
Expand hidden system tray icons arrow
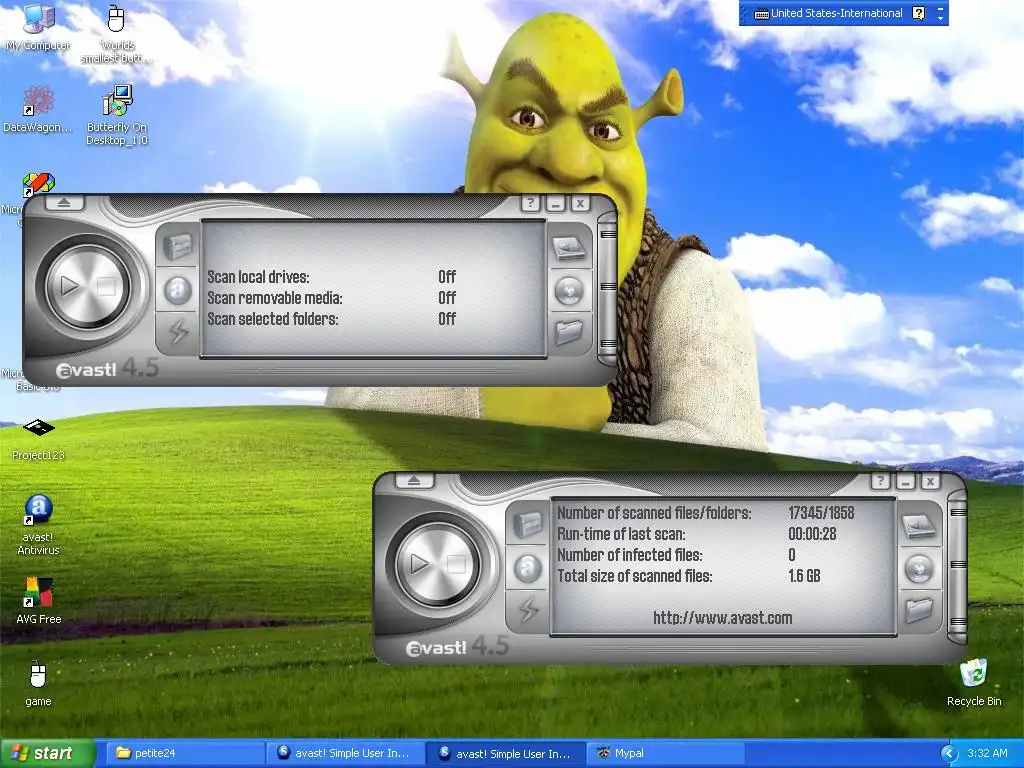click(949, 753)
